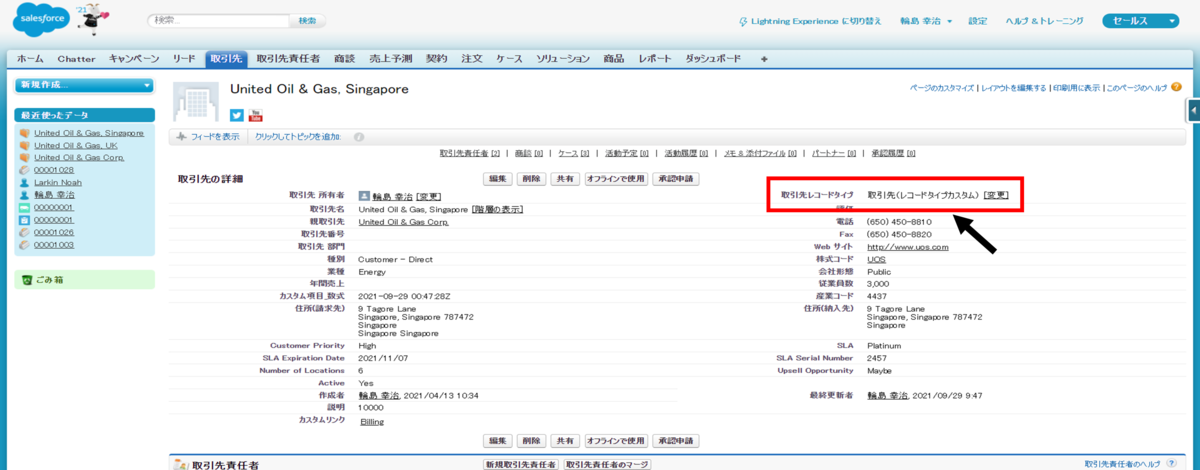Go to the ホーム tab
Screen dimensions: 1200x470
click(30, 59)
